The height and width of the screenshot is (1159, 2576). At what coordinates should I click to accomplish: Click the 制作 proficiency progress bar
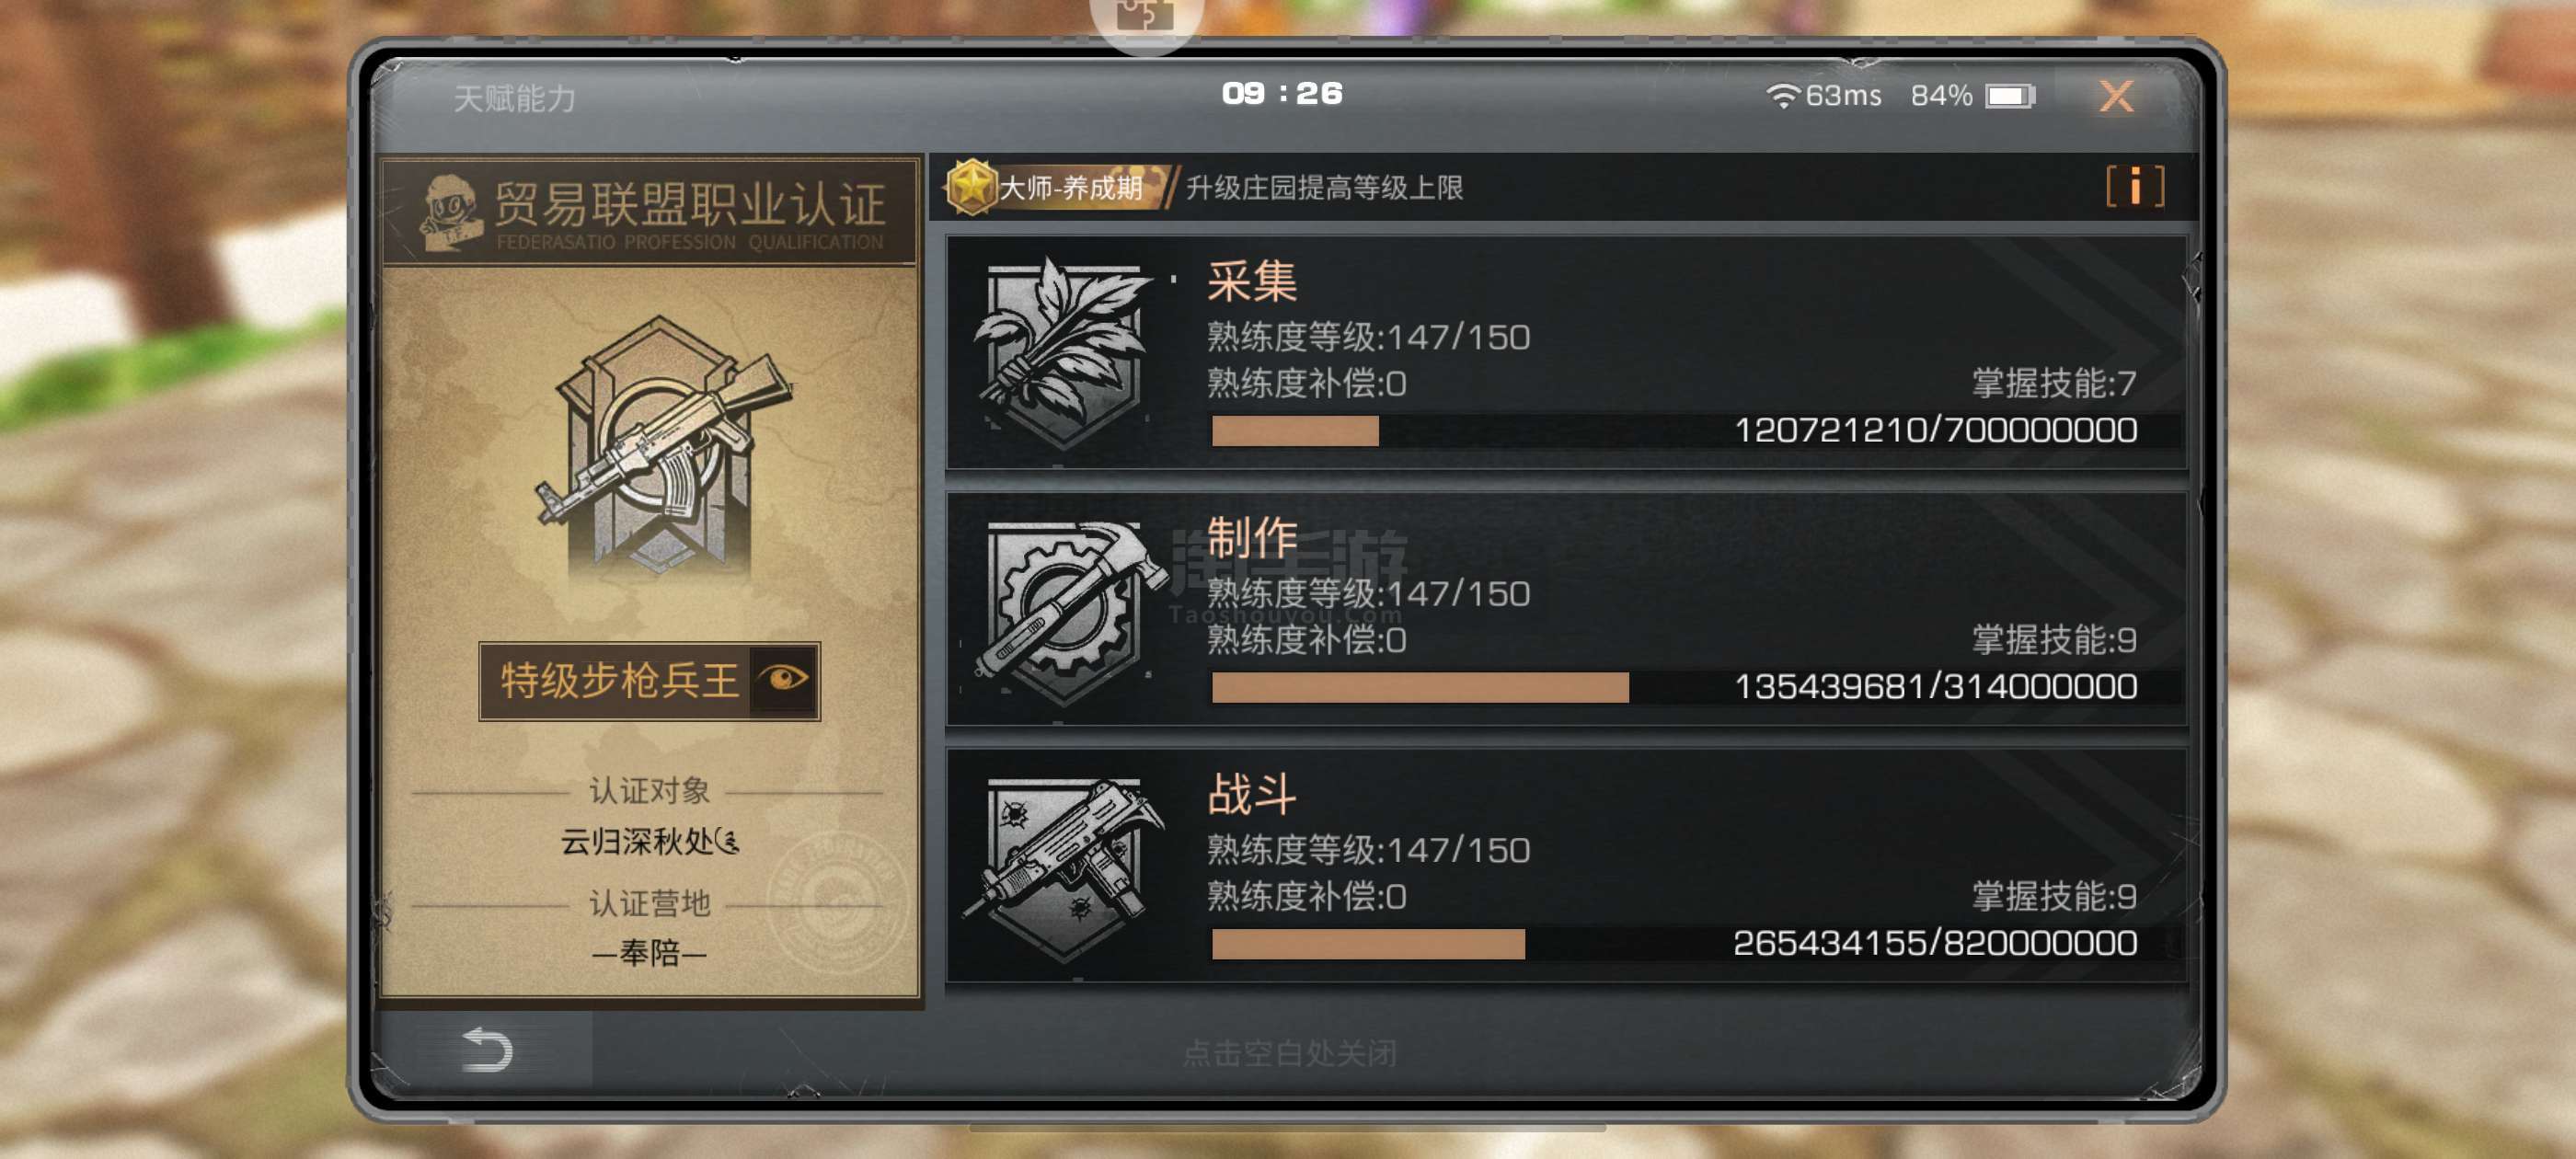tap(1674, 688)
